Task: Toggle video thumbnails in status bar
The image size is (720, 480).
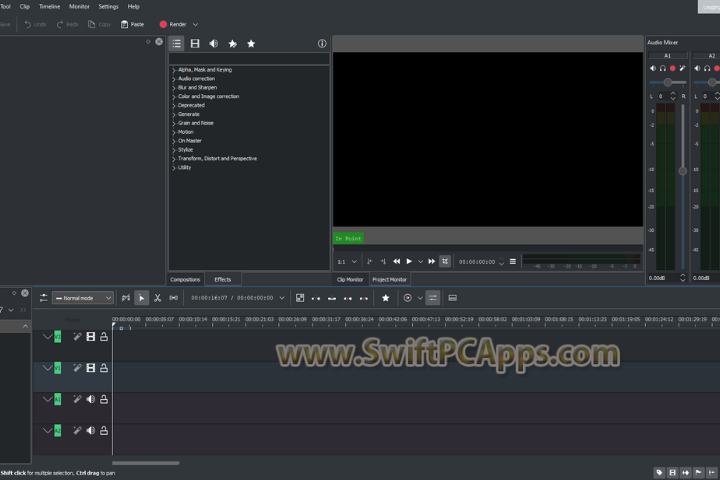Action: pos(673,472)
